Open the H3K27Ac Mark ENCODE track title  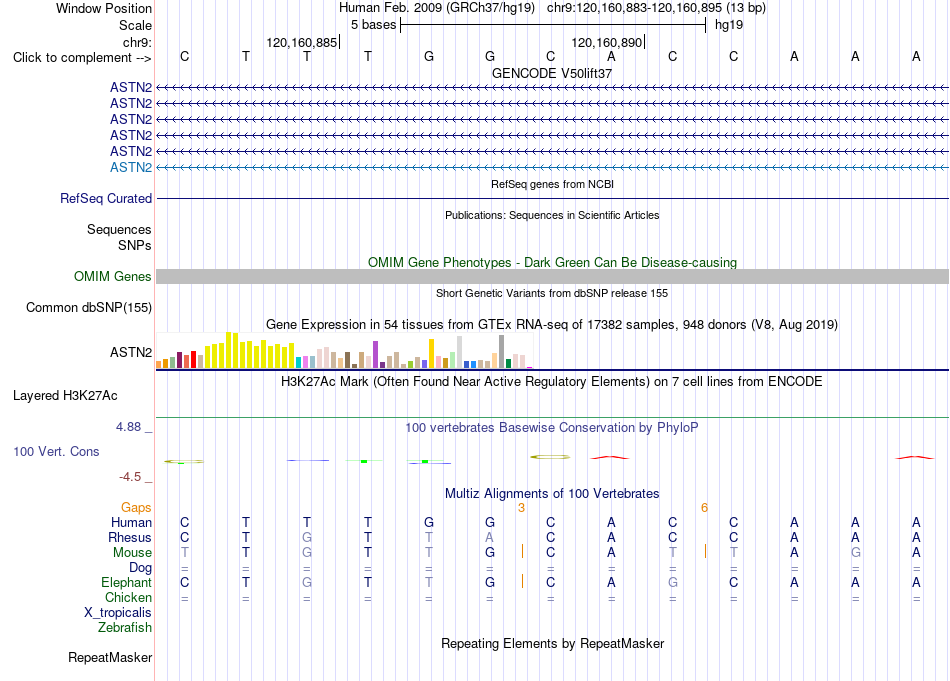(x=552, y=382)
